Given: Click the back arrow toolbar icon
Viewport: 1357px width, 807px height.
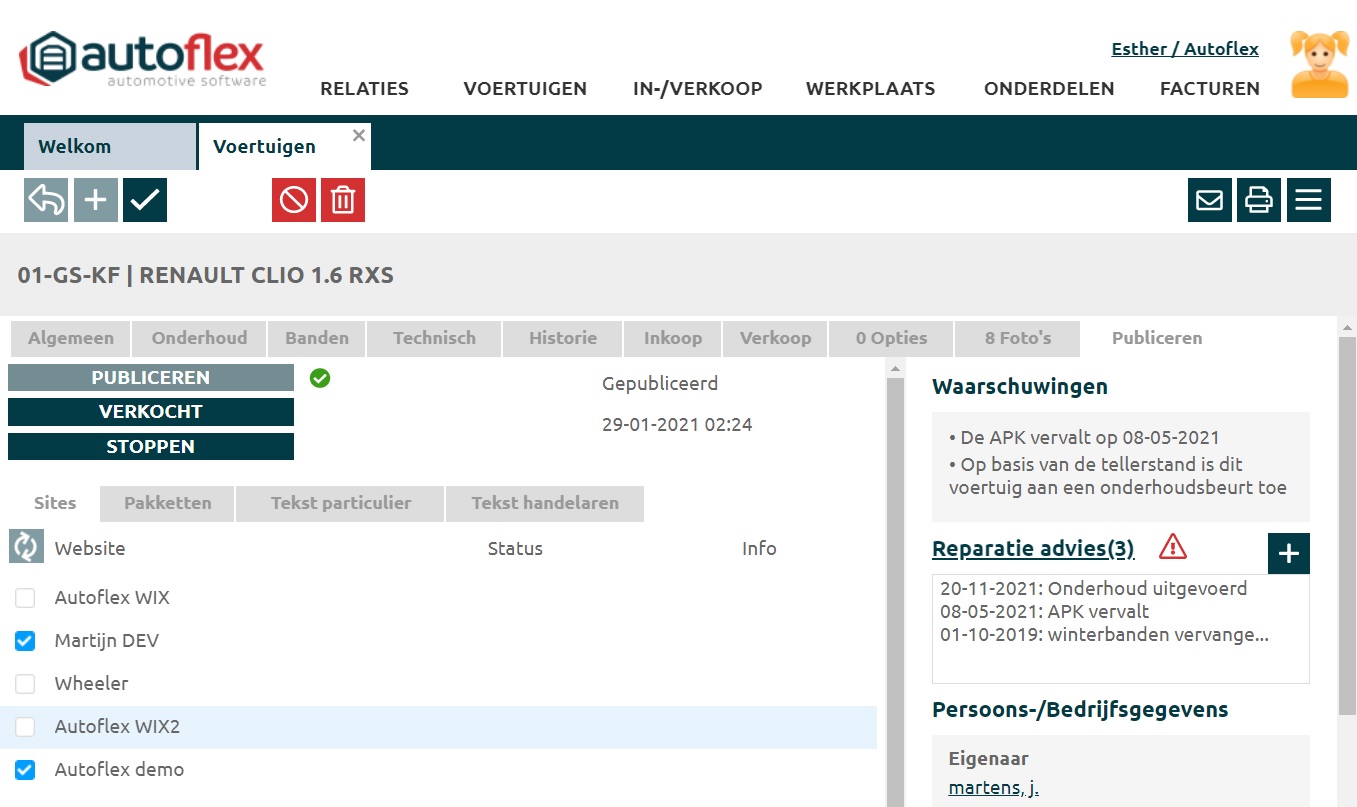Looking at the screenshot, I should point(46,200).
